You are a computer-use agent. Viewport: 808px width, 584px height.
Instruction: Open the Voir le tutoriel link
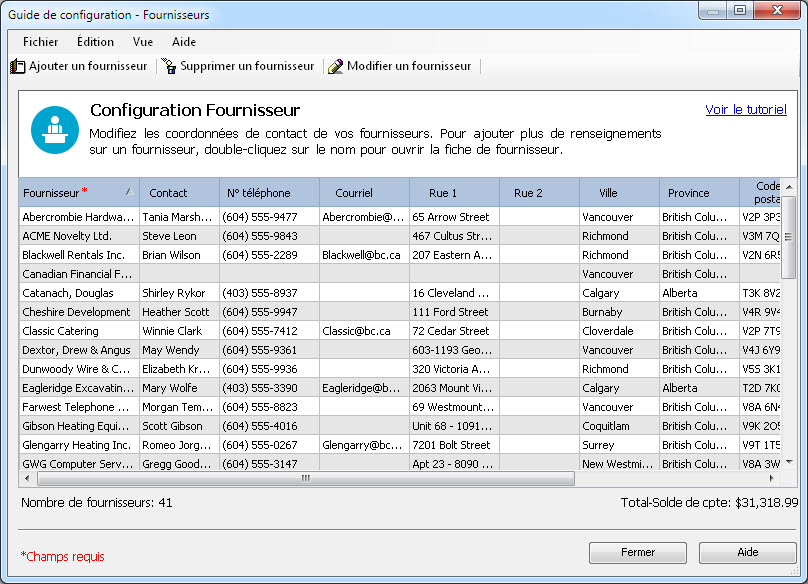(x=745, y=110)
